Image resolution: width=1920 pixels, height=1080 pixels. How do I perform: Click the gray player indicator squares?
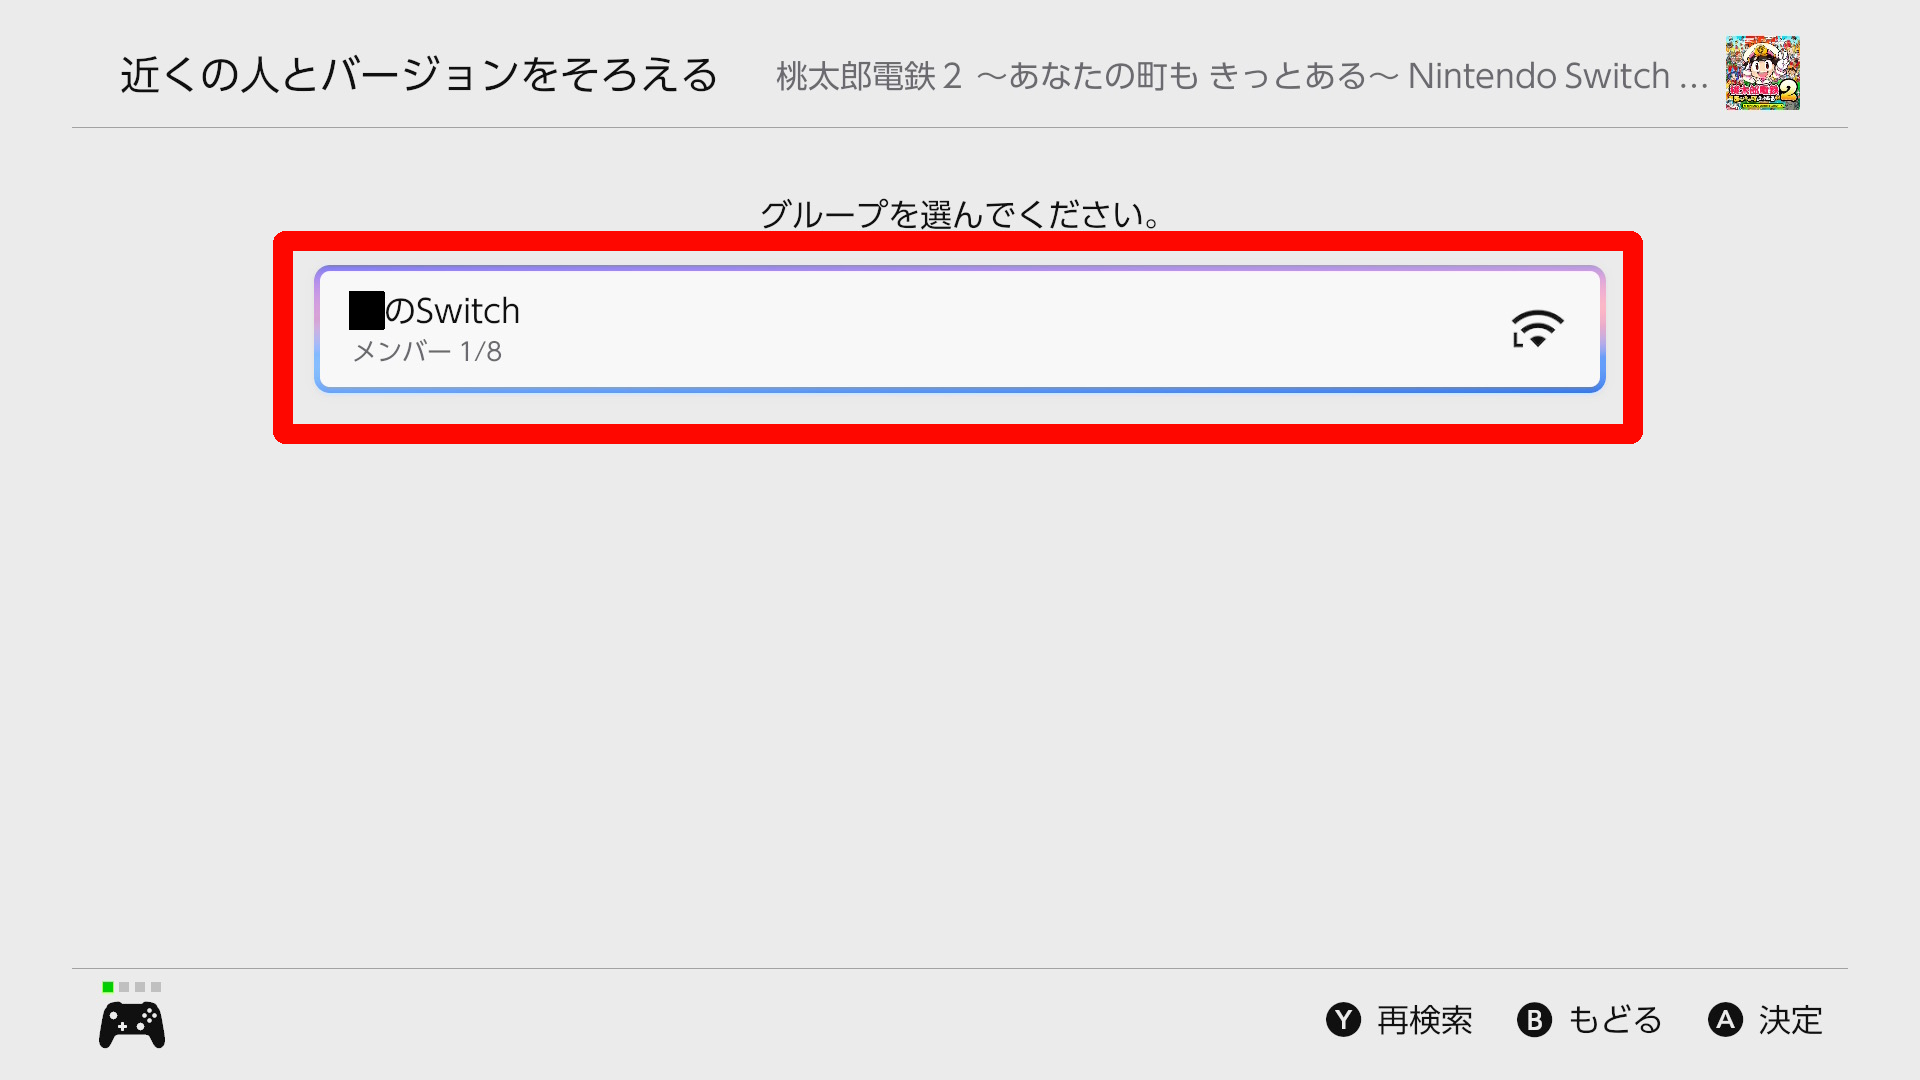pyautogui.click(x=140, y=987)
